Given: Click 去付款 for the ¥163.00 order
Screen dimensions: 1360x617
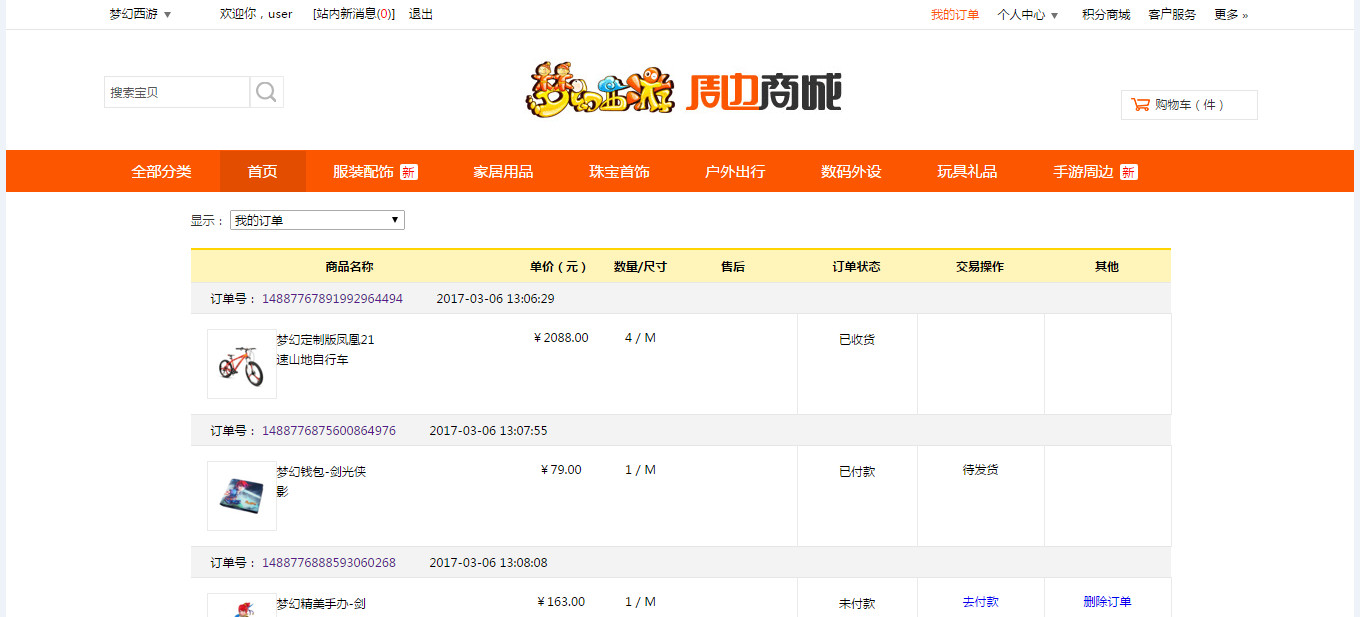Looking at the screenshot, I should [x=980, y=602].
